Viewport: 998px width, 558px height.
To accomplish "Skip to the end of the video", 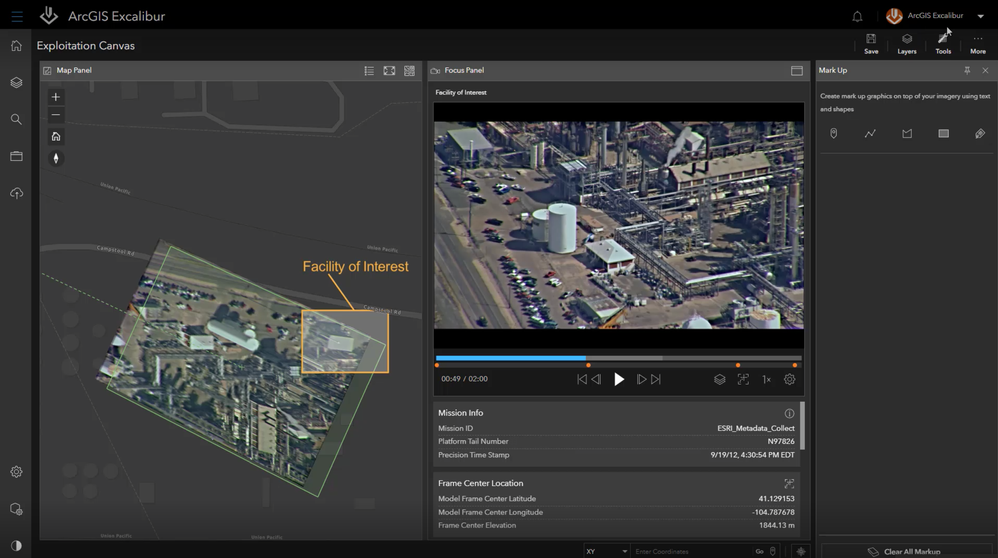I will click(656, 379).
